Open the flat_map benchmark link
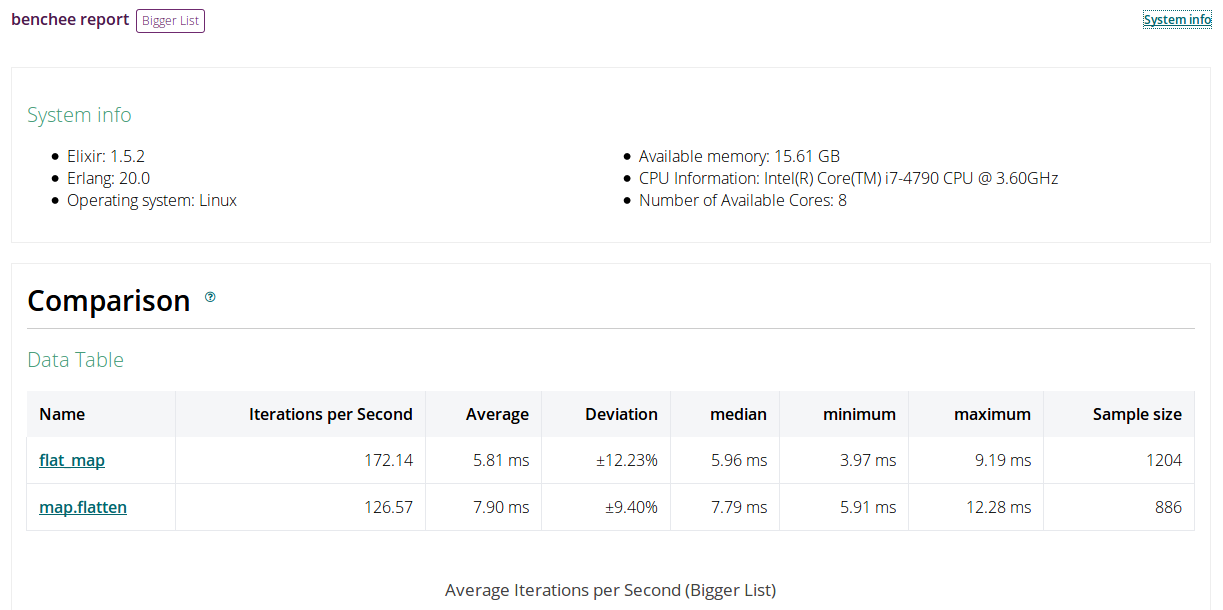 [72, 461]
